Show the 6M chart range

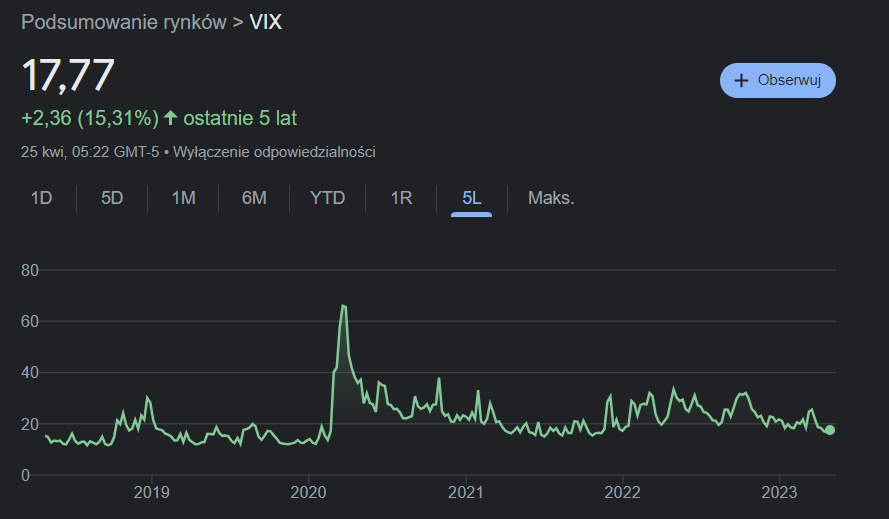(254, 198)
